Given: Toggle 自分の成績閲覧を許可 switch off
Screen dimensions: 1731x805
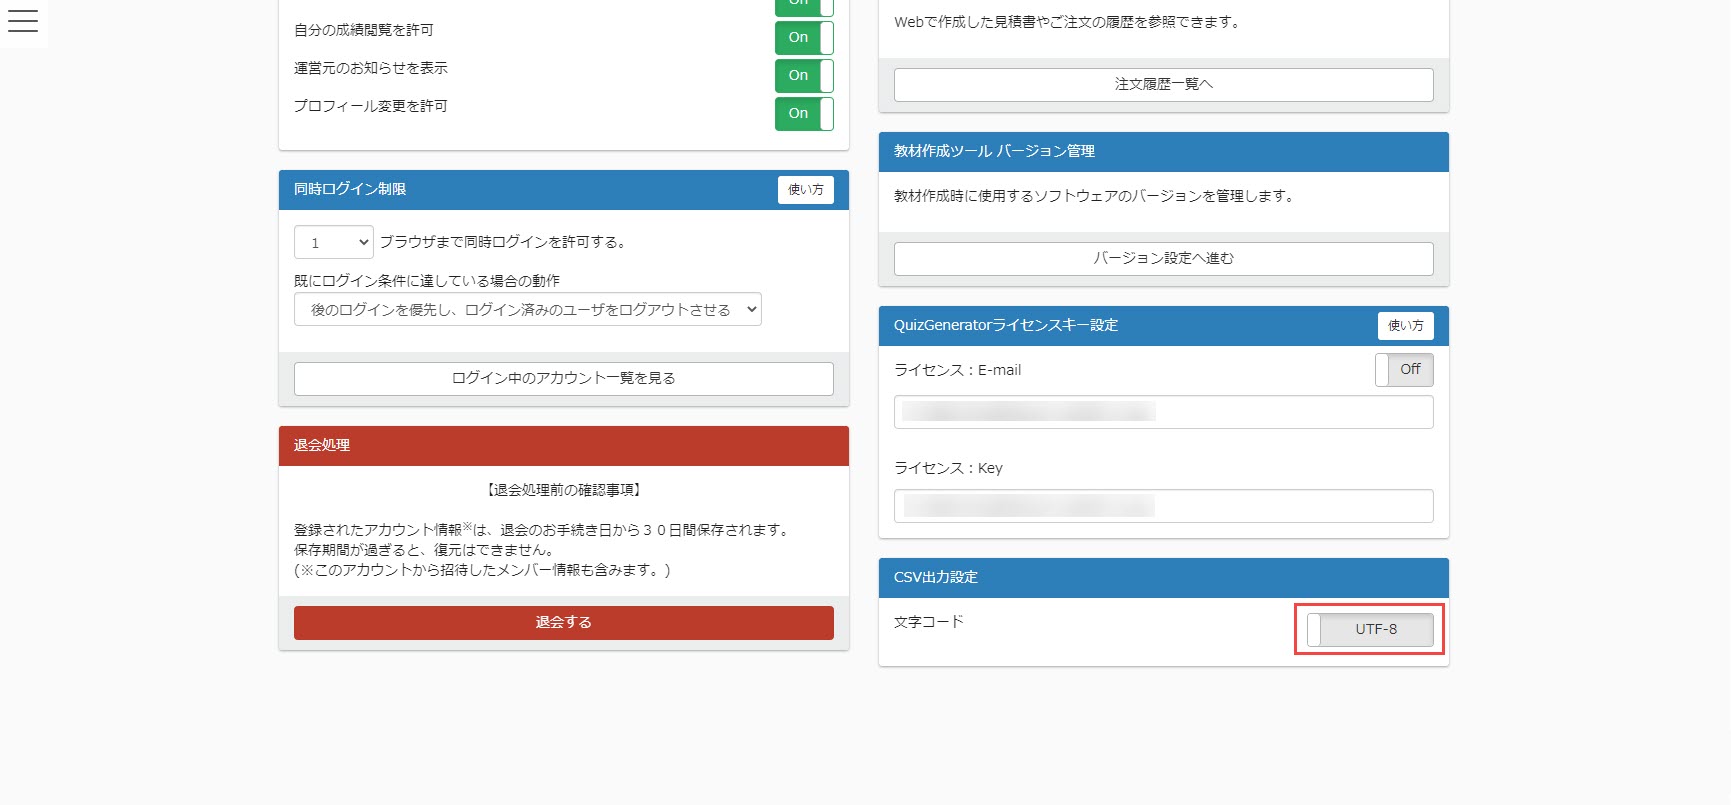Looking at the screenshot, I should tap(803, 38).
